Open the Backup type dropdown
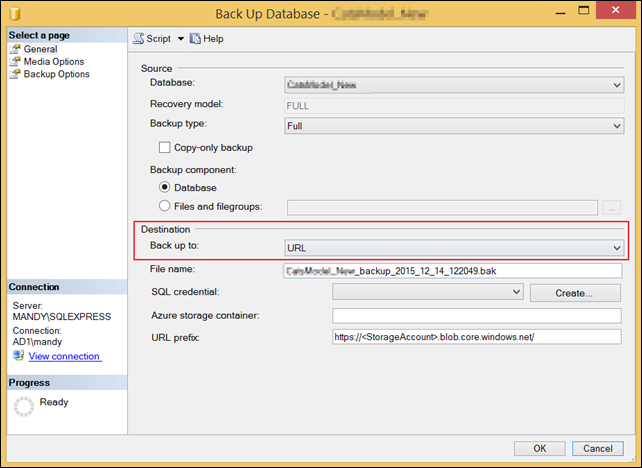642x468 pixels. [454, 126]
